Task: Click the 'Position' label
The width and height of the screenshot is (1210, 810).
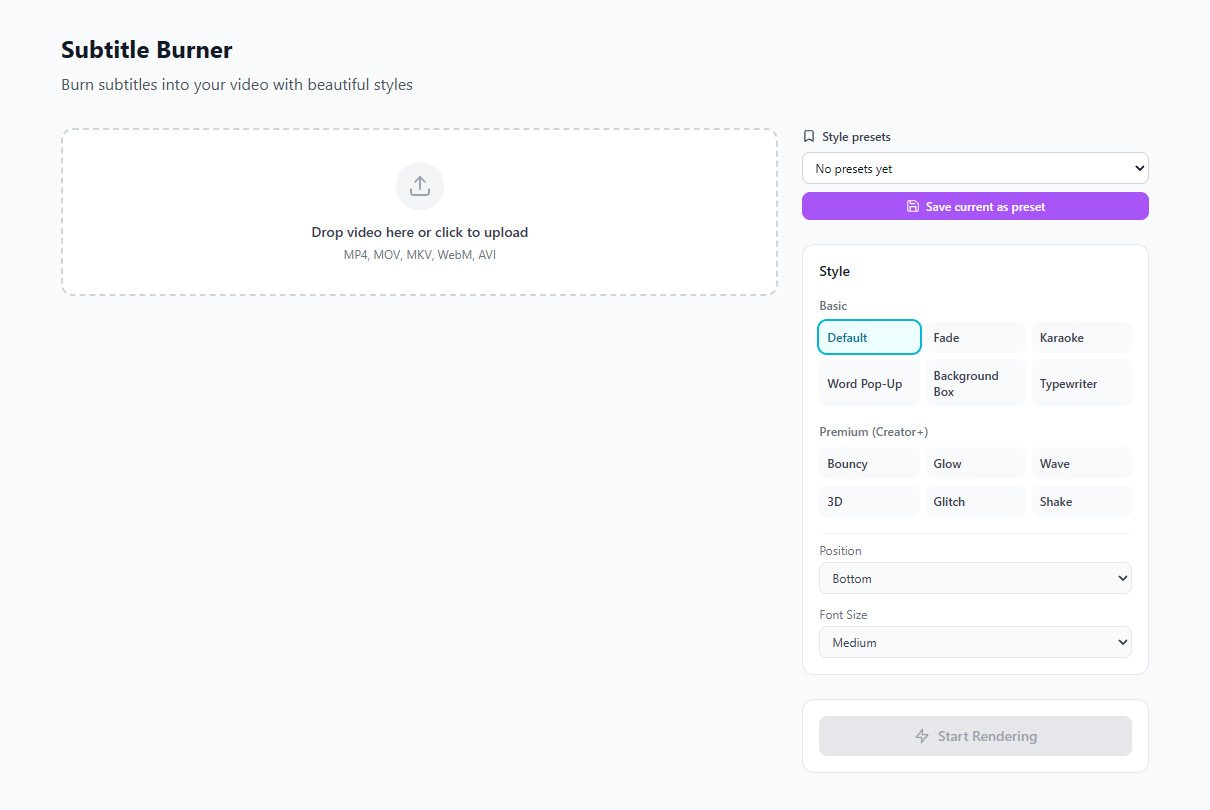Action: pos(840,551)
